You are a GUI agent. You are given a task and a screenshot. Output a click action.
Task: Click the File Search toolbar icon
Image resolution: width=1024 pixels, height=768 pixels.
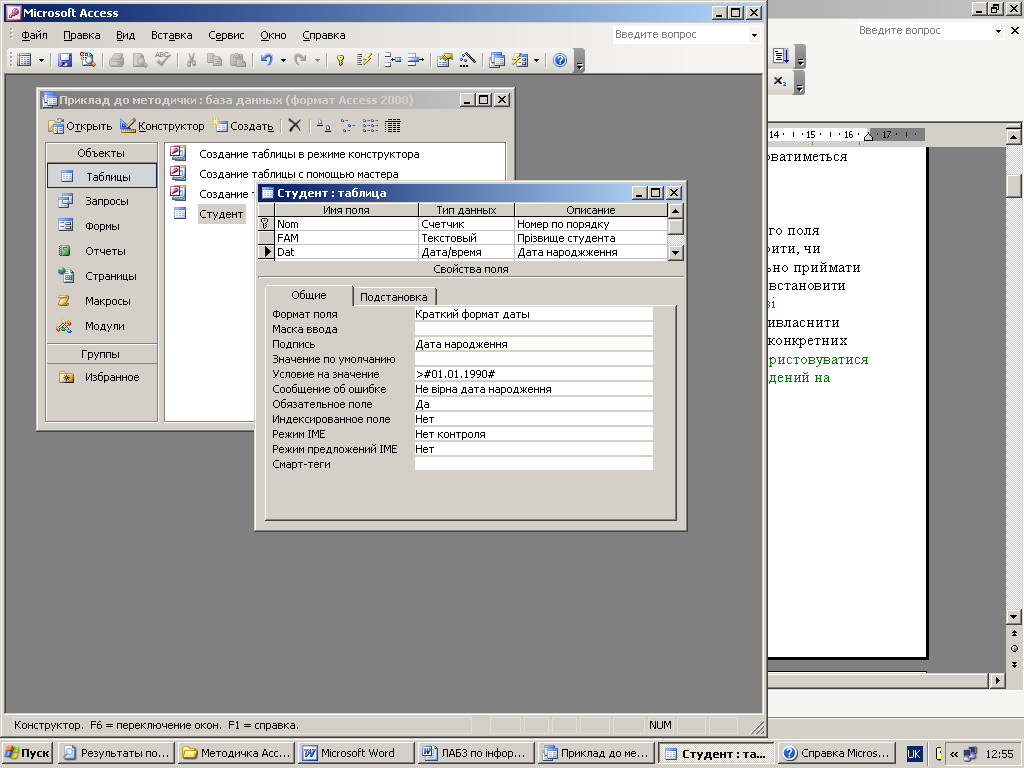87,60
